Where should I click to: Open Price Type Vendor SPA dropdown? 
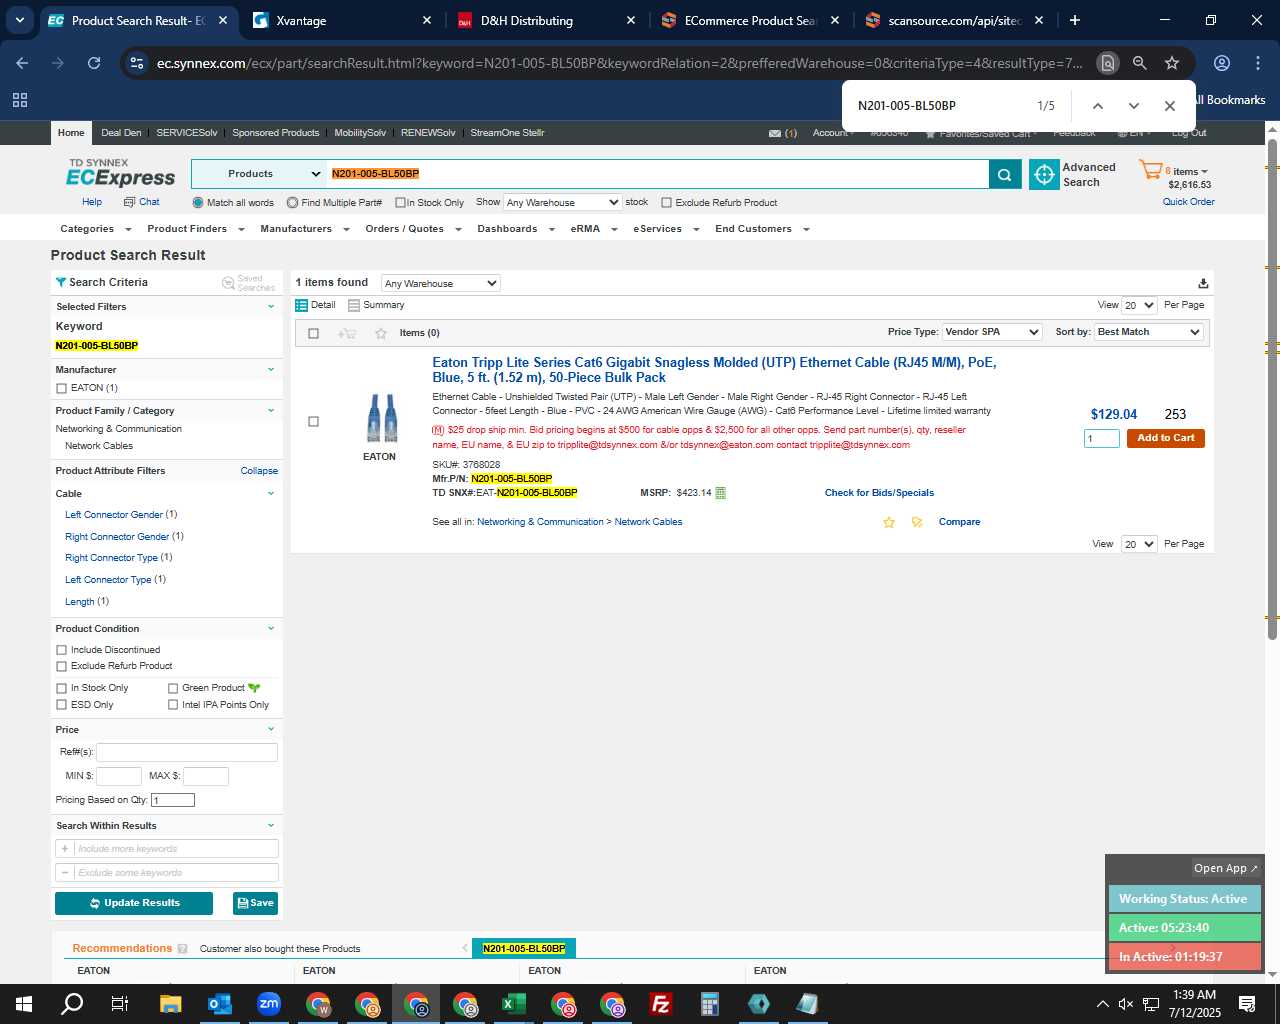[992, 332]
